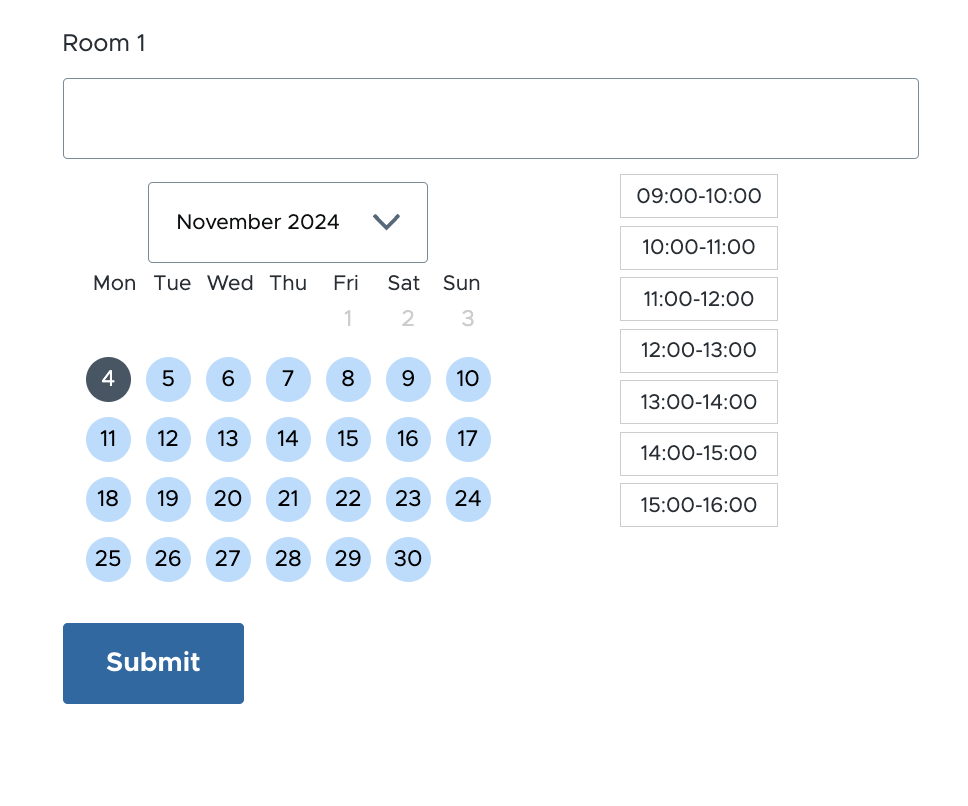Pick November 17 on the calendar
The width and height of the screenshot is (968, 806).
coord(468,439)
